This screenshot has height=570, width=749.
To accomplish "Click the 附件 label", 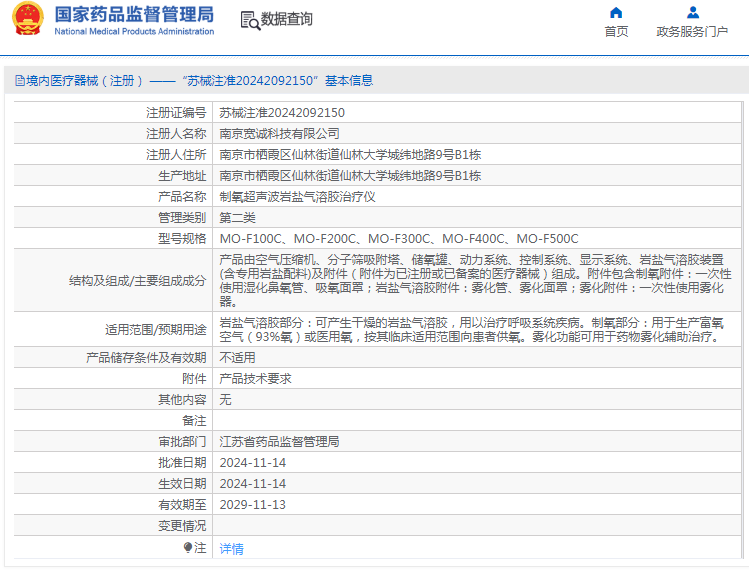I will click(194, 379).
